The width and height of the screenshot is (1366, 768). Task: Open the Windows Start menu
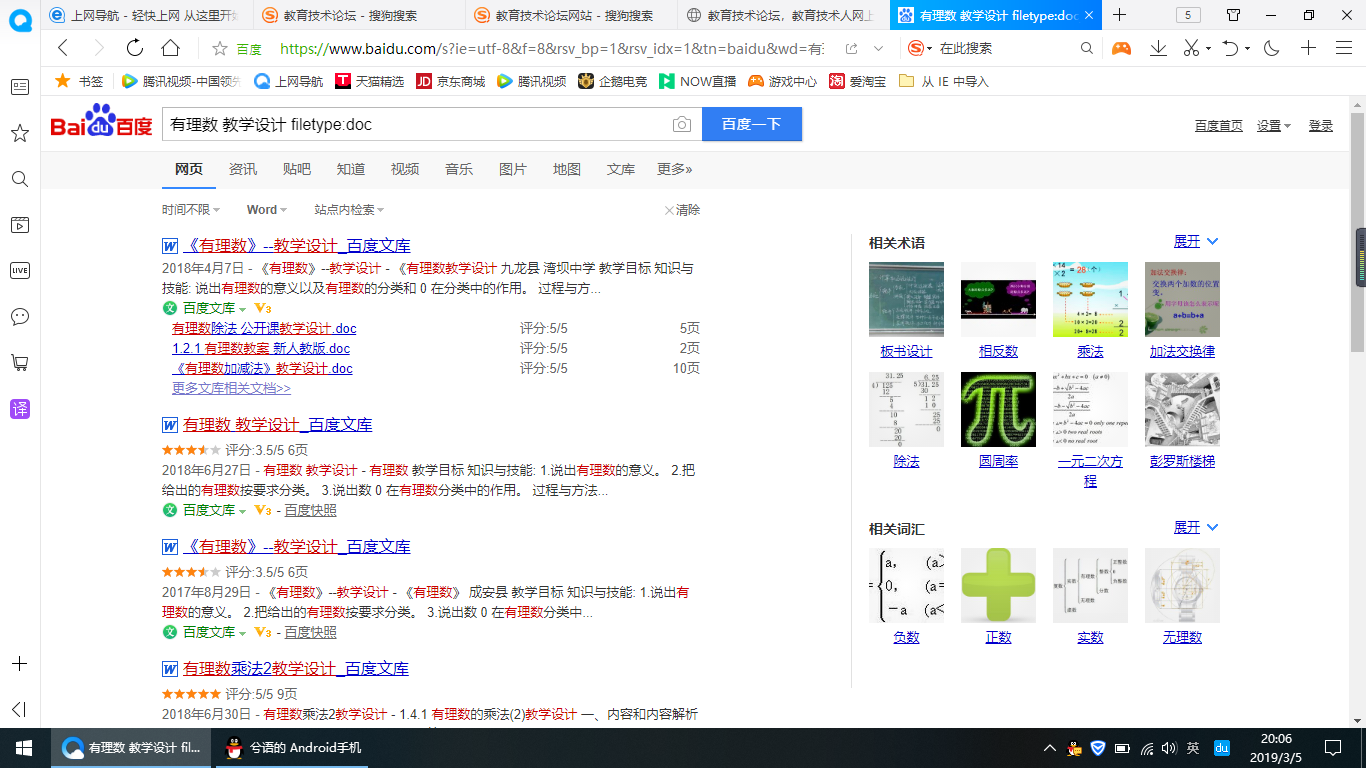click(x=24, y=747)
